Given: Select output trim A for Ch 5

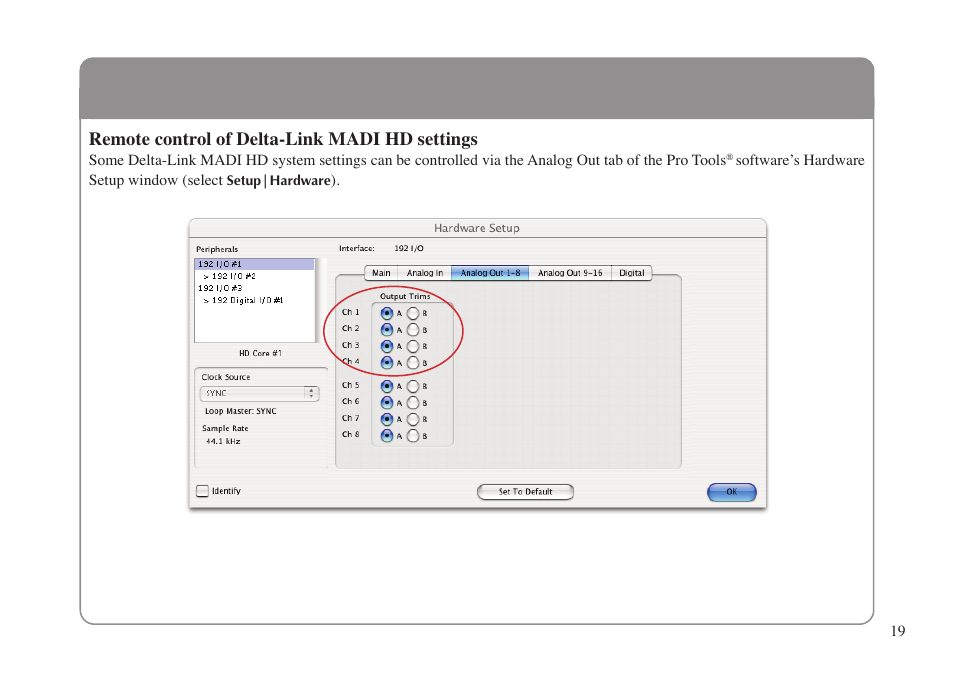Looking at the screenshot, I should (x=386, y=386).
